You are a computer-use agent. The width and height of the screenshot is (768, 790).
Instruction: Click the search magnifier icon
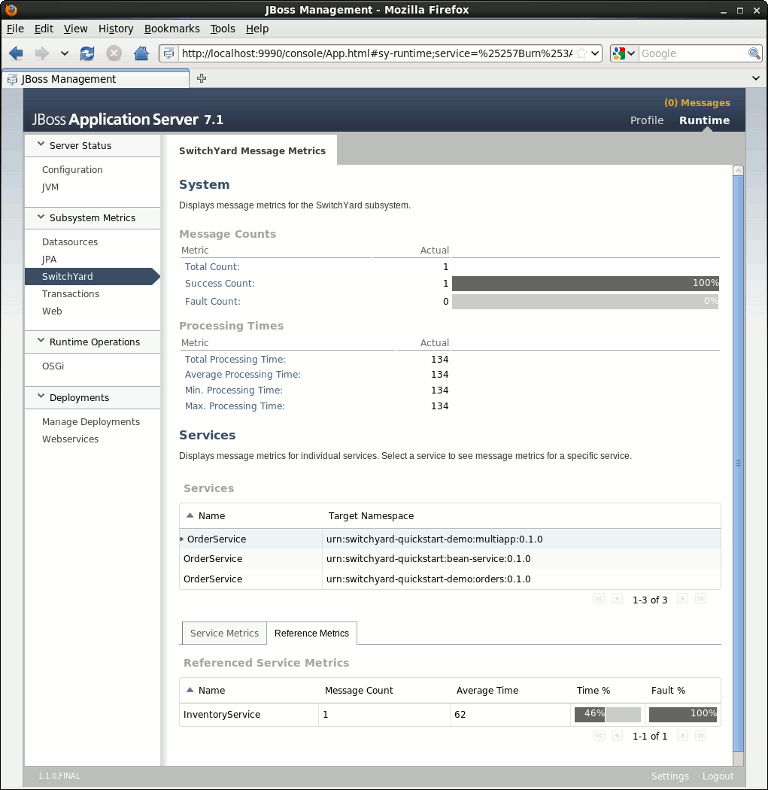(754, 53)
